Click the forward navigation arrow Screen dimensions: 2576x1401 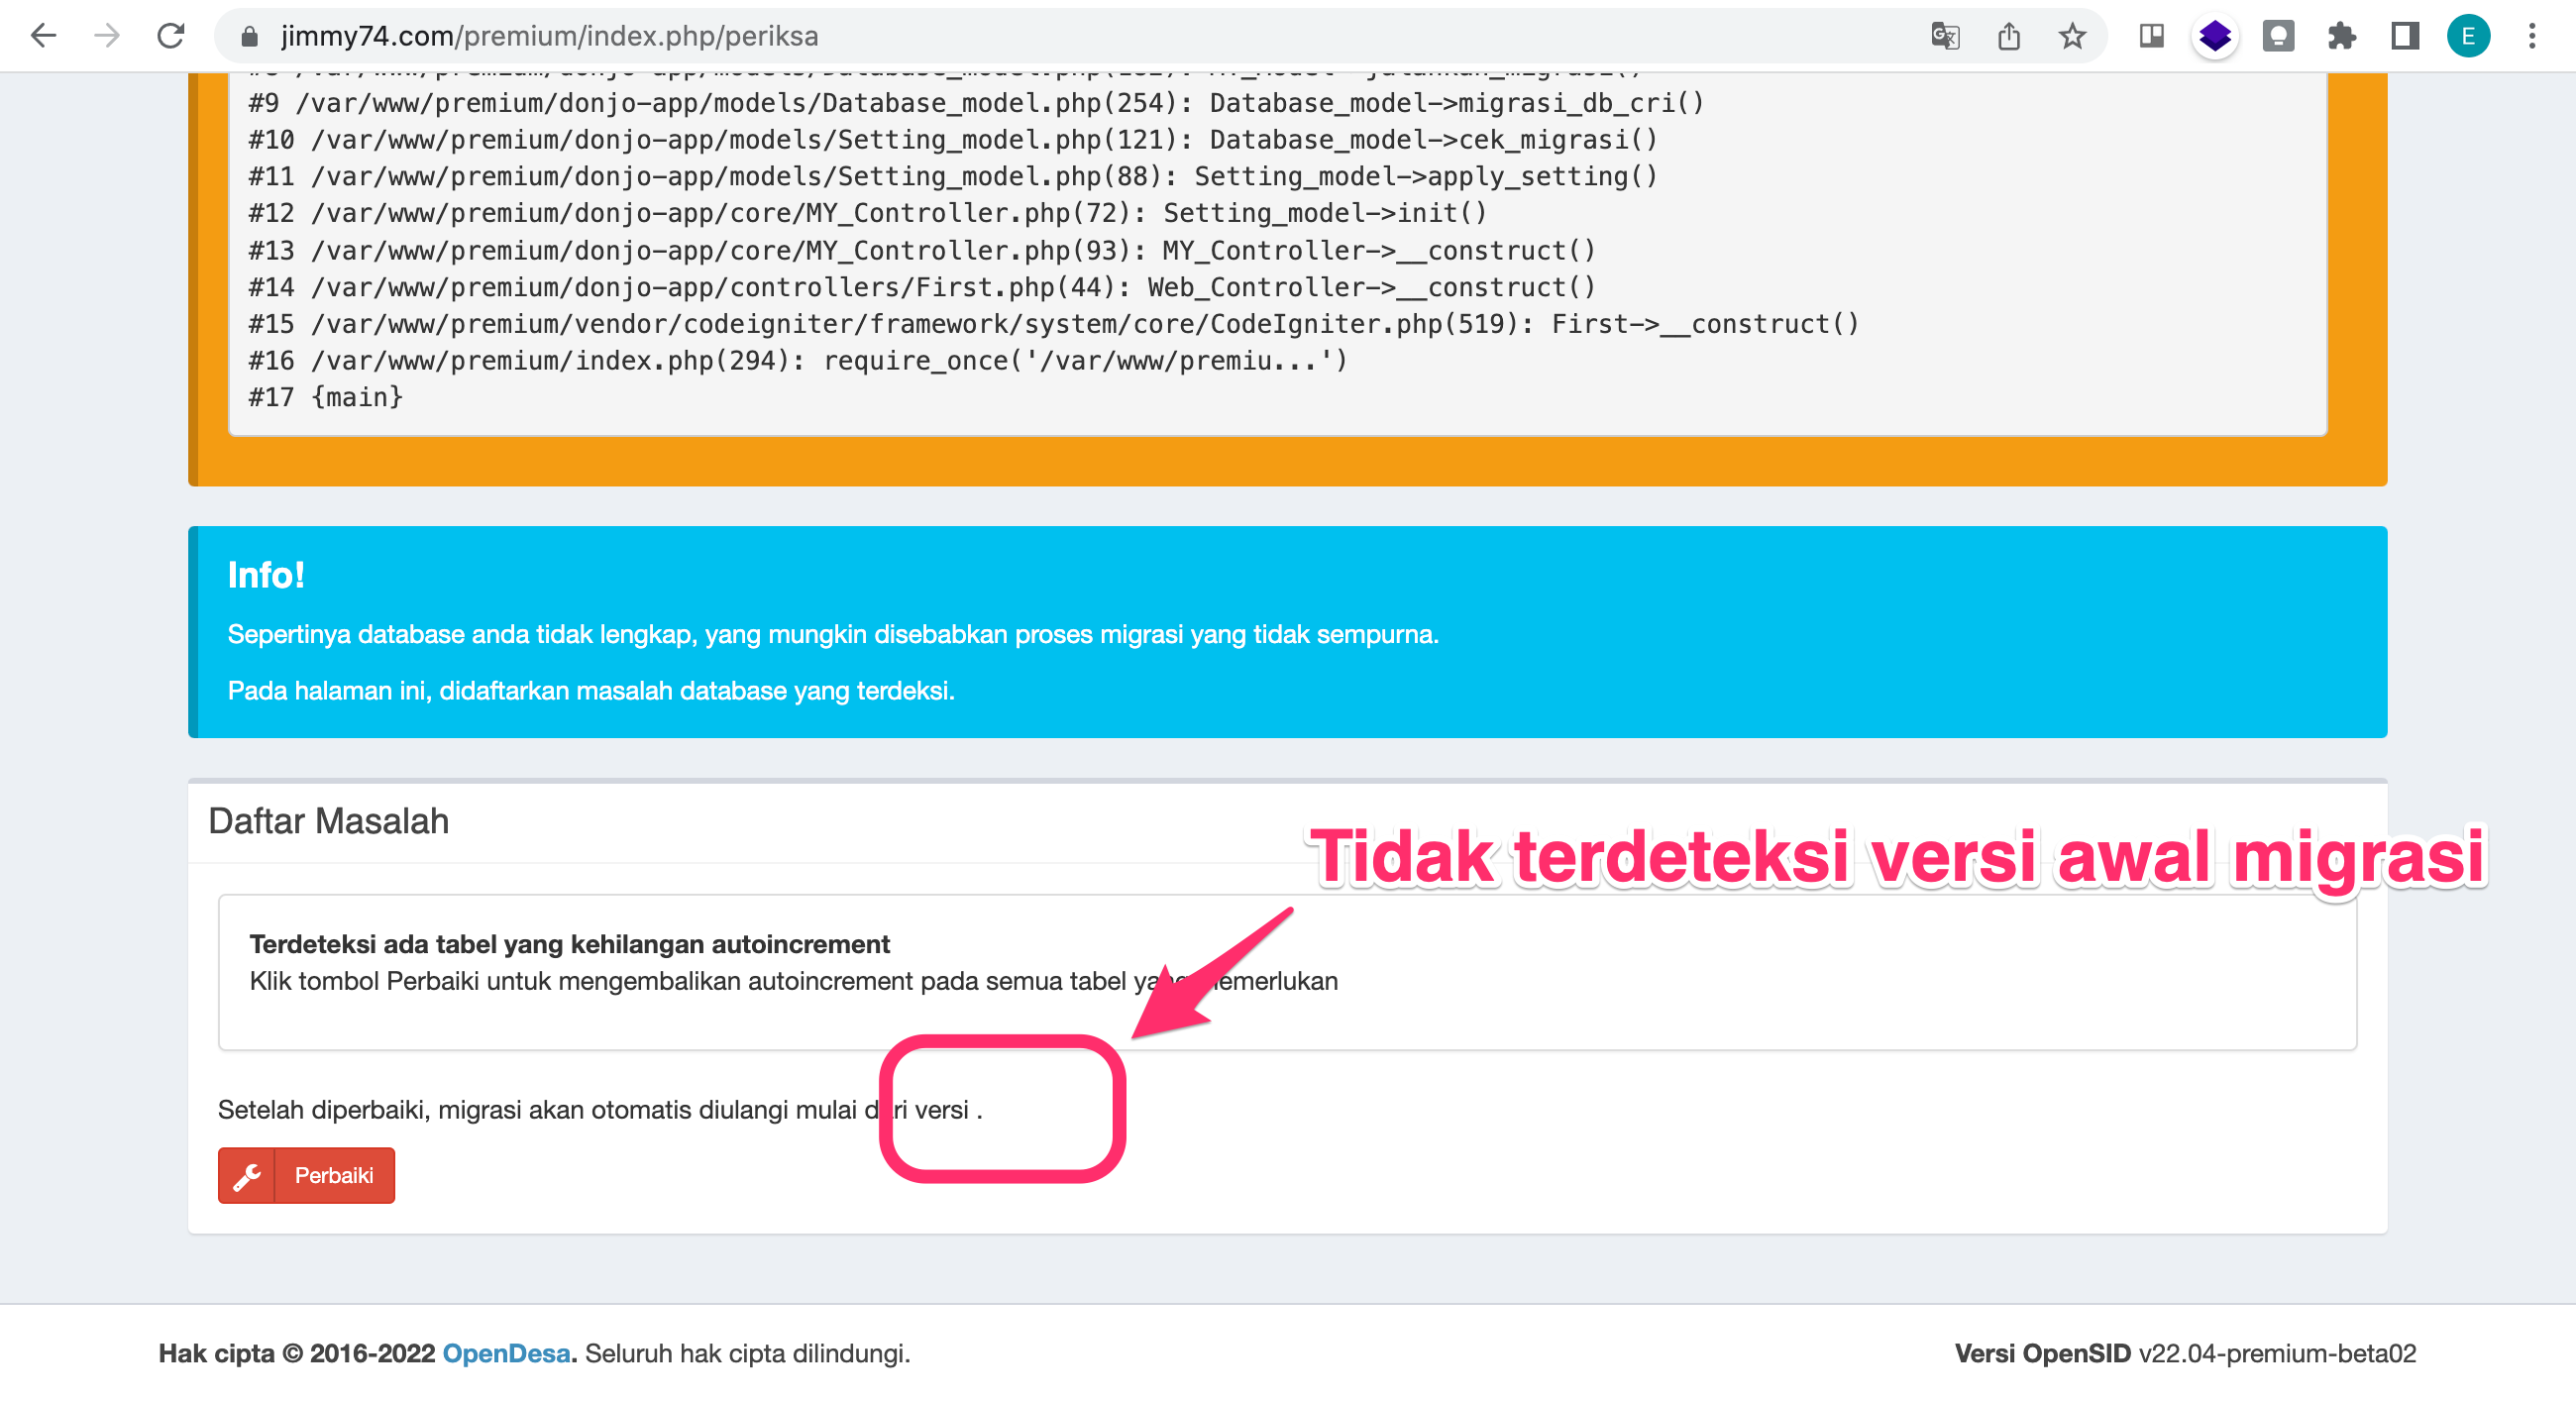[106, 36]
